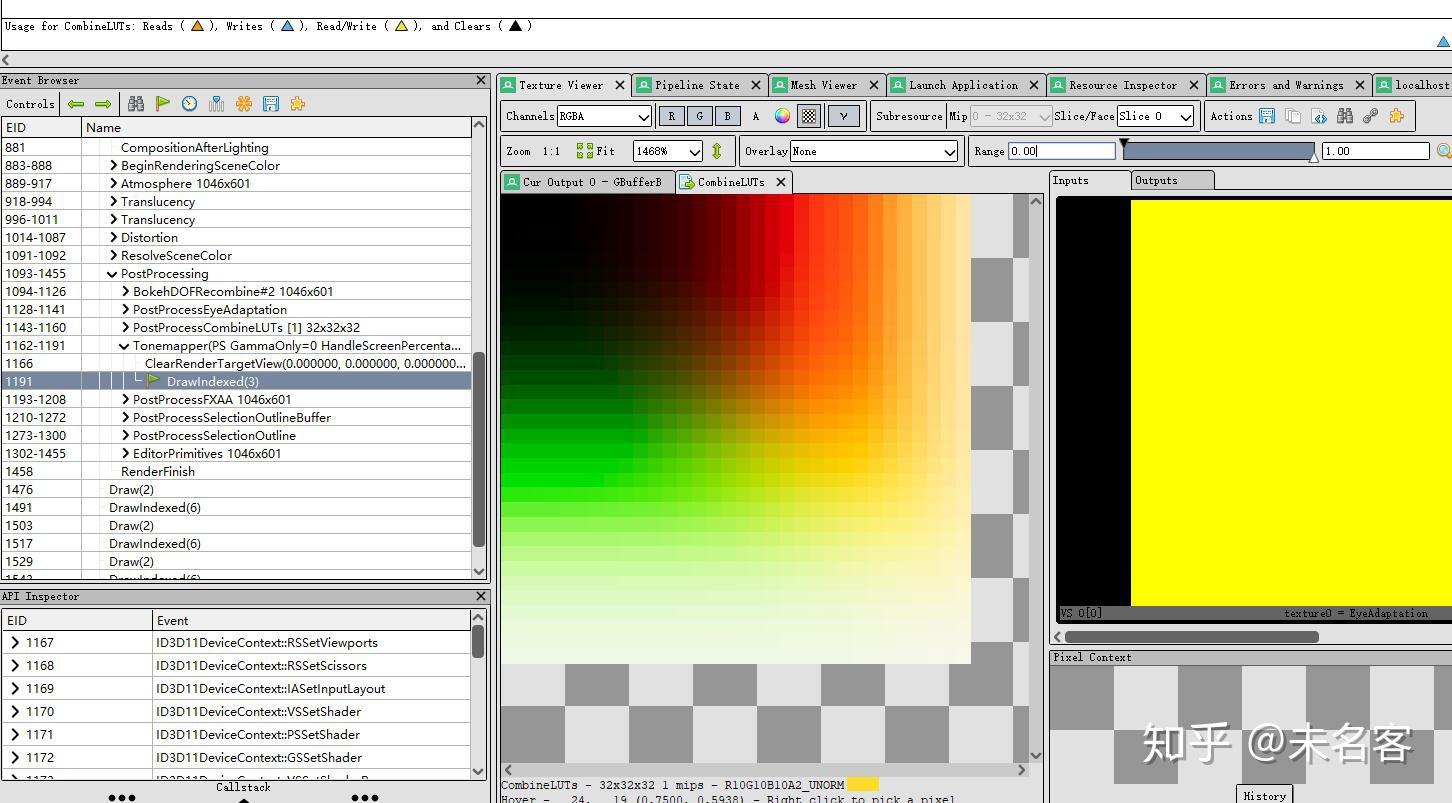The height and width of the screenshot is (803, 1452).
Task: Toggle the checkerboard alpha background button
Action: (808, 116)
